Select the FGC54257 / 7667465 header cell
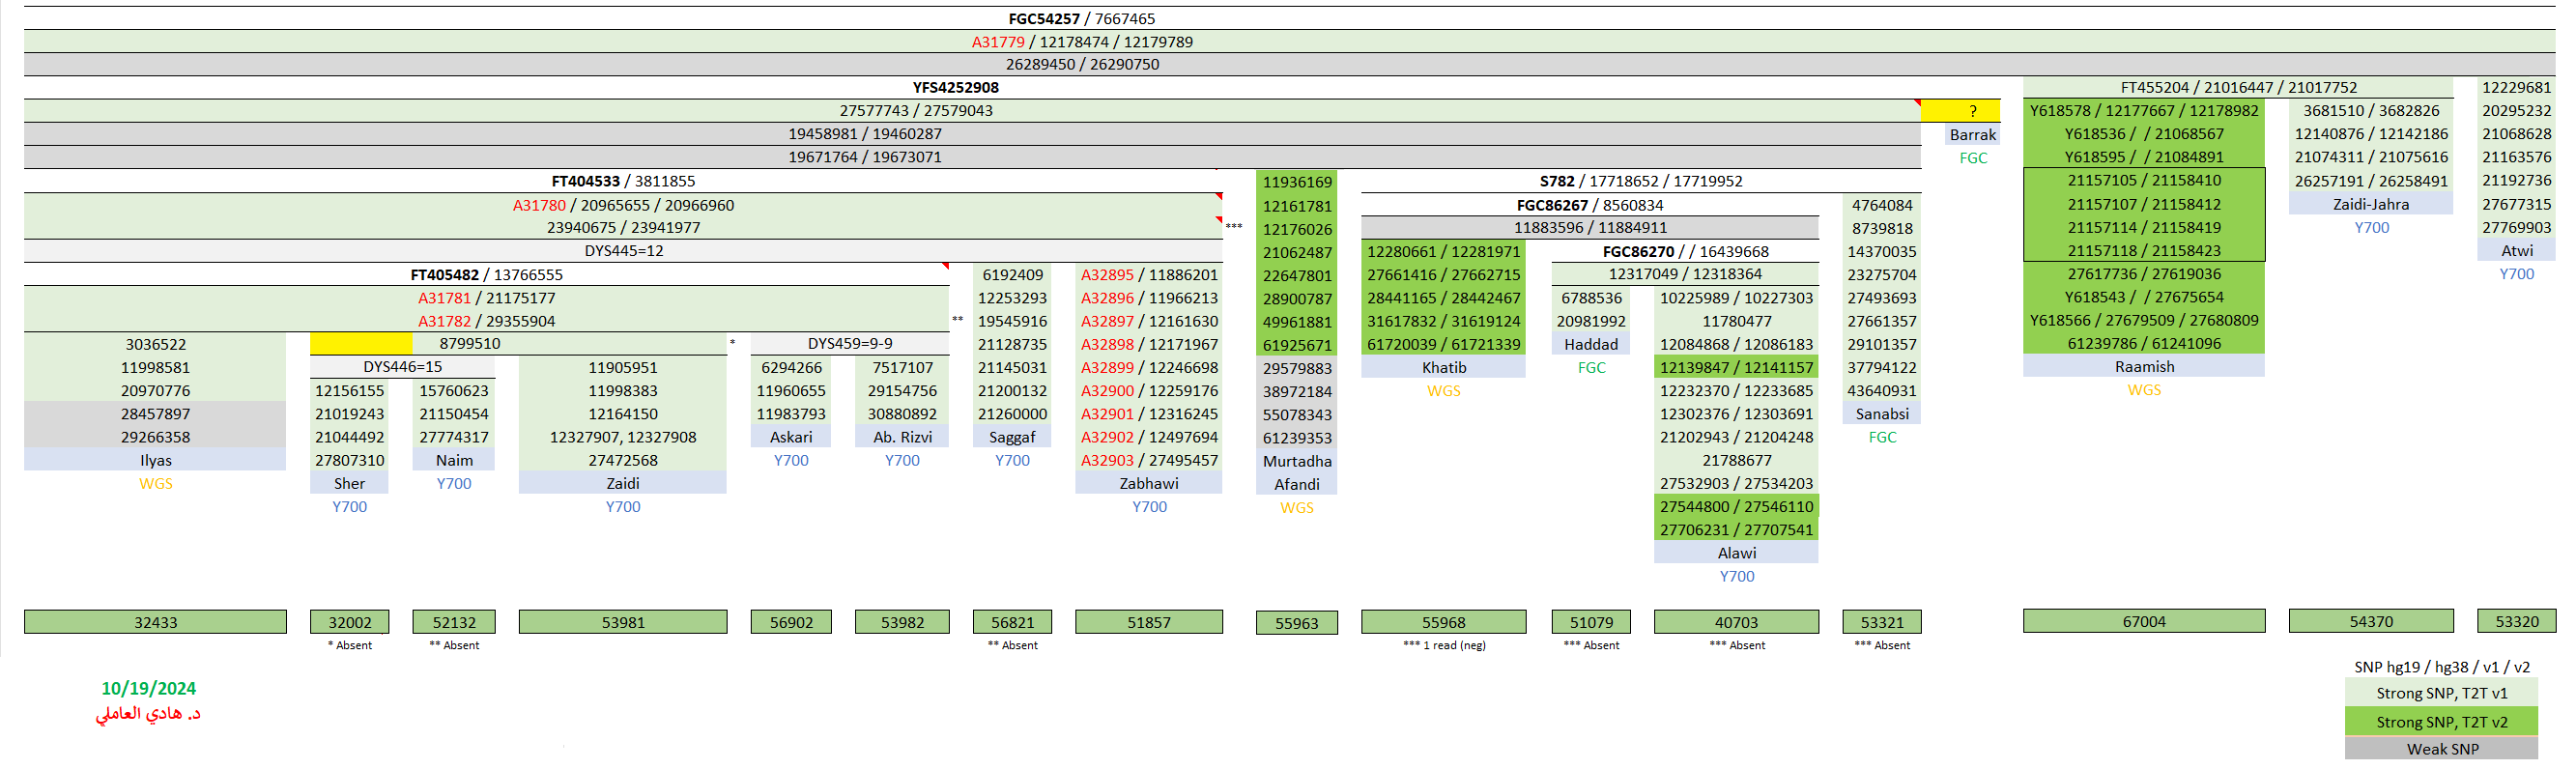 click(x=1081, y=19)
